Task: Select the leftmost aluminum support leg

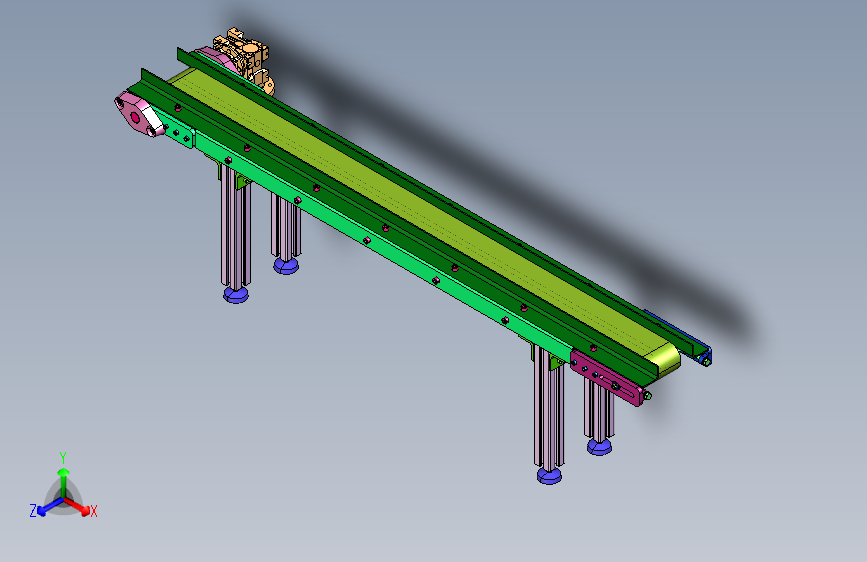Action: tap(236, 227)
